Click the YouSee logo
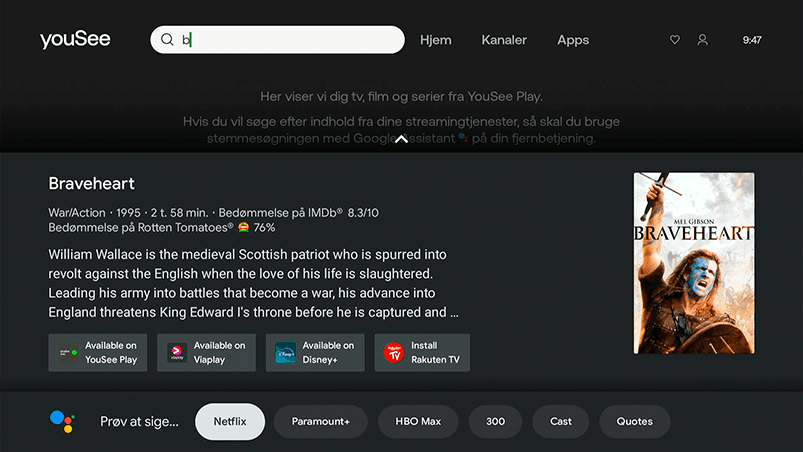The height and width of the screenshot is (452, 803). coord(75,39)
